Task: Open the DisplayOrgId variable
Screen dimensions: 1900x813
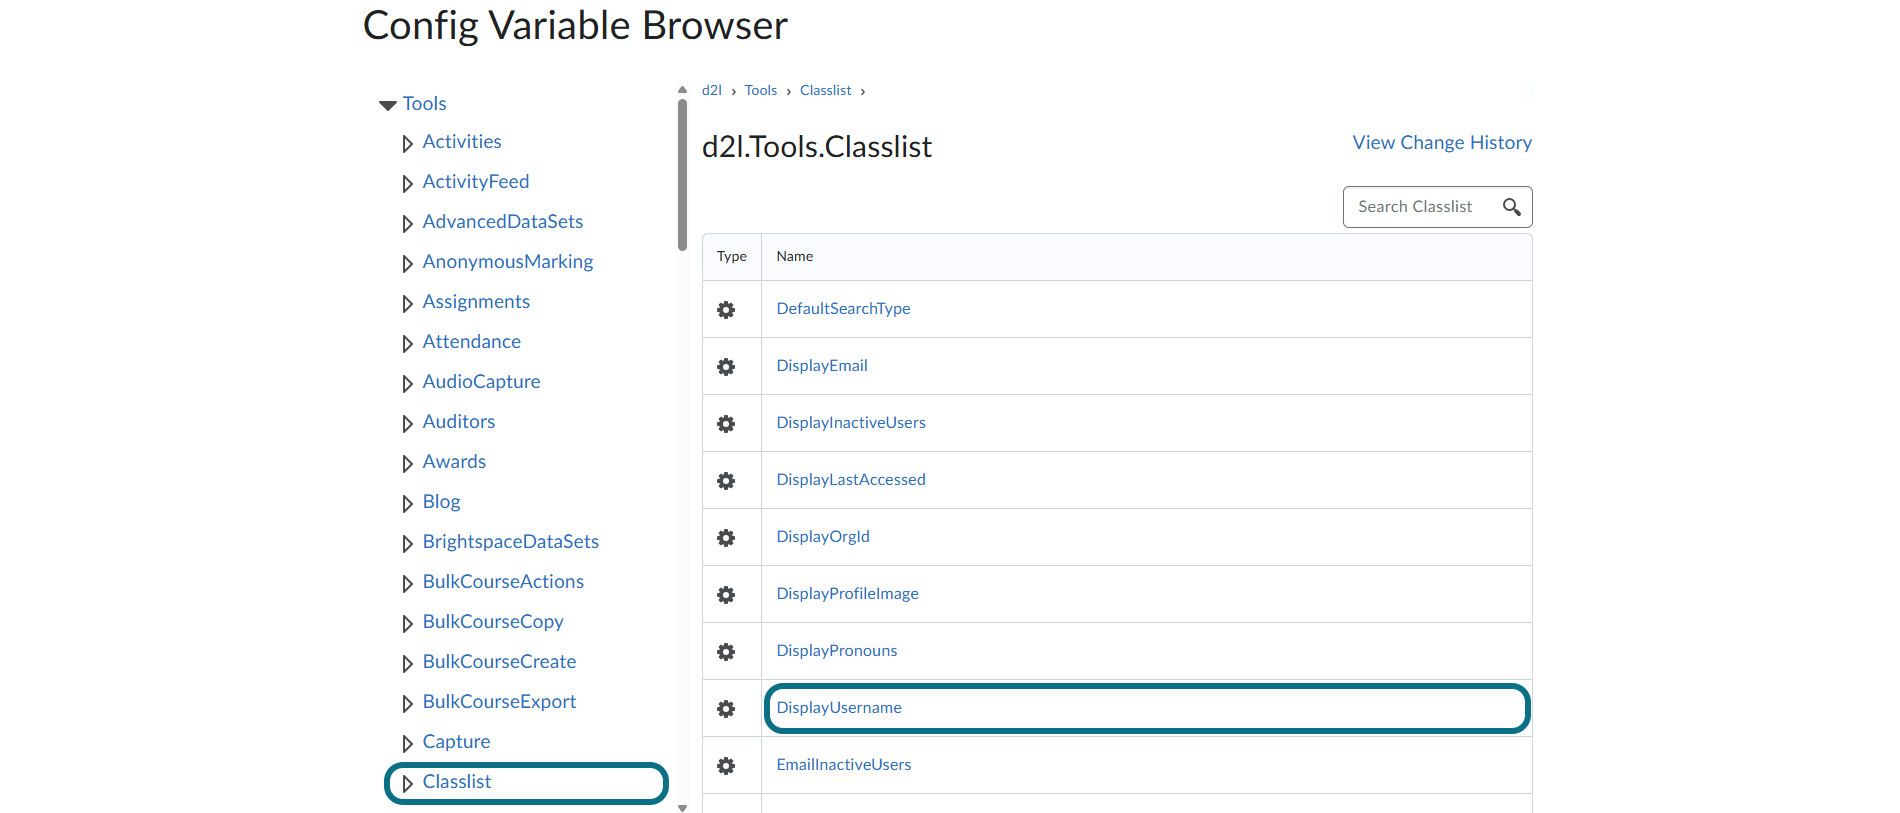Action: (823, 537)
